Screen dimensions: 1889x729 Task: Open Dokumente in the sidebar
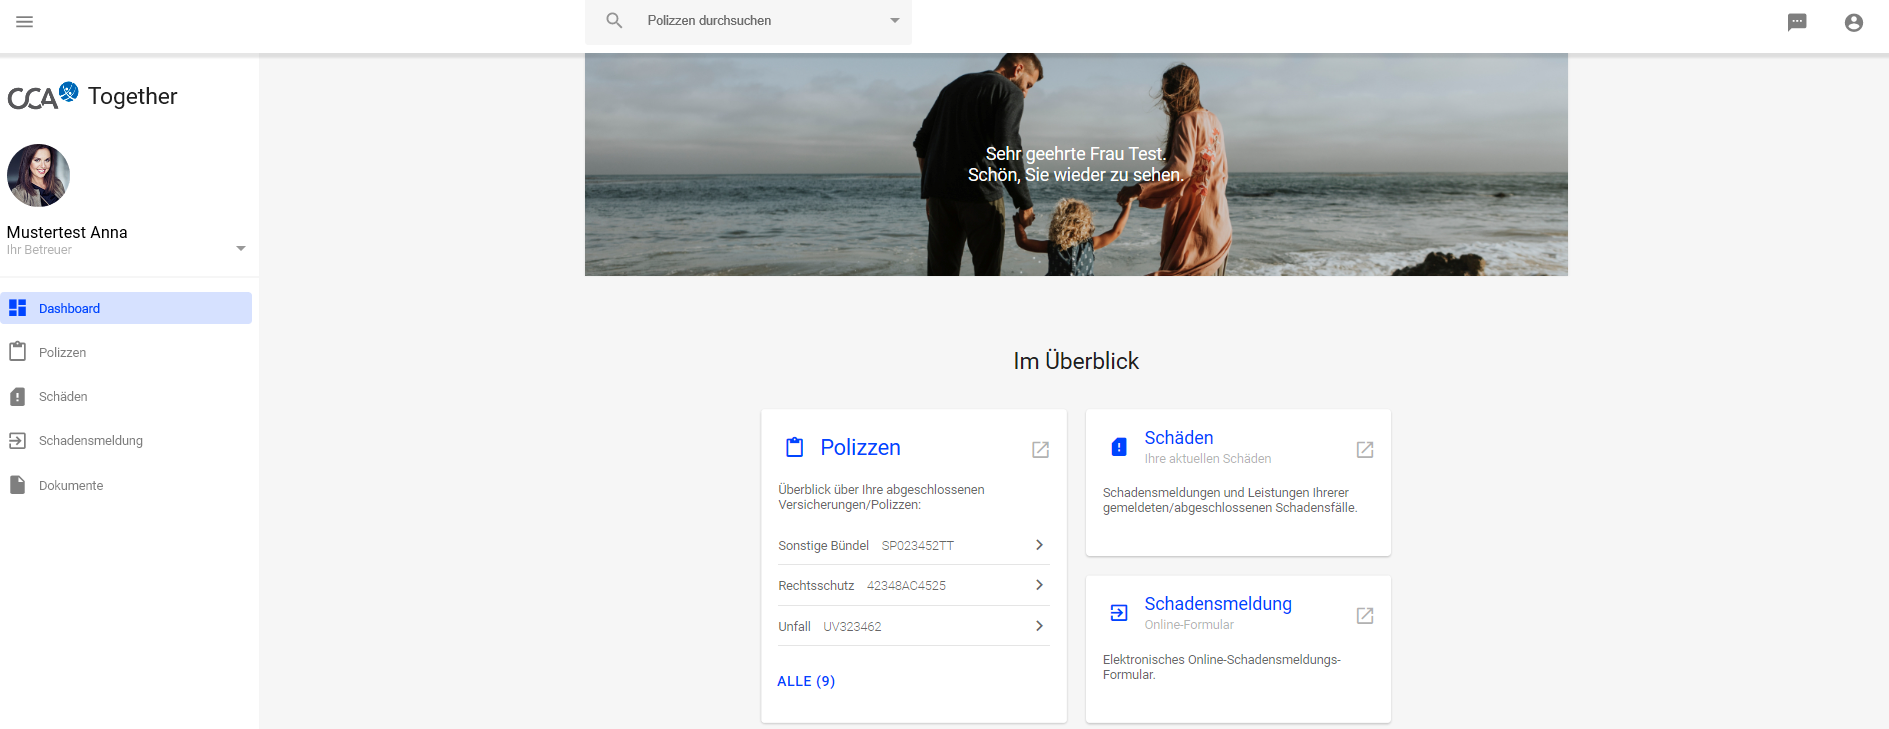pyautogui.click(x=126, y=485)
